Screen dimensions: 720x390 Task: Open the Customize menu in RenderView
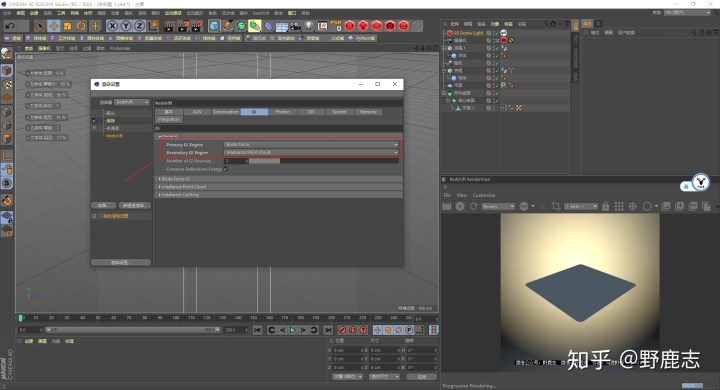point(484,195)
